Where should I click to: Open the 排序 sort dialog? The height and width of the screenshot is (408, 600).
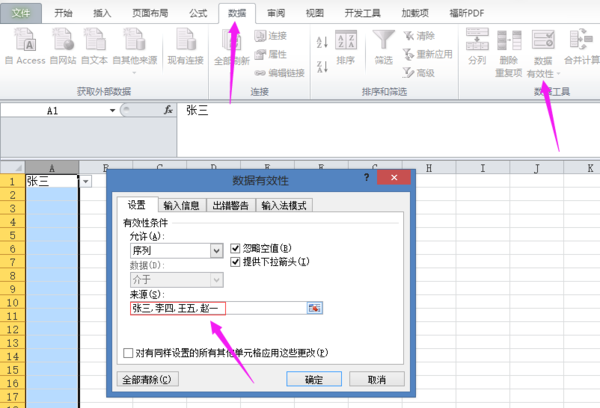346,47
